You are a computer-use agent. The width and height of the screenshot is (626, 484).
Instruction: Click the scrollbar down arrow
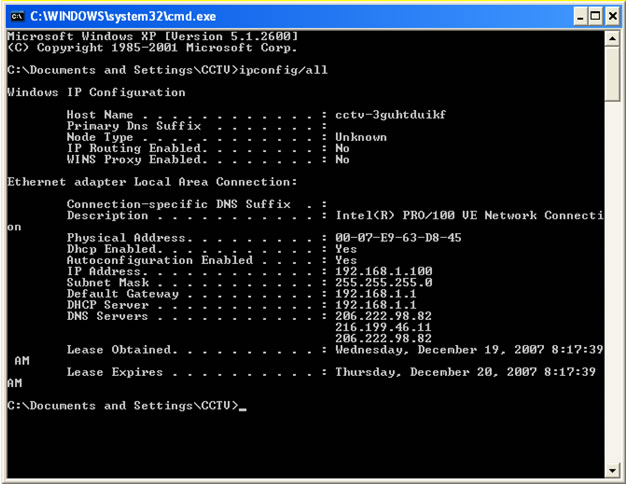coord(612,470)
